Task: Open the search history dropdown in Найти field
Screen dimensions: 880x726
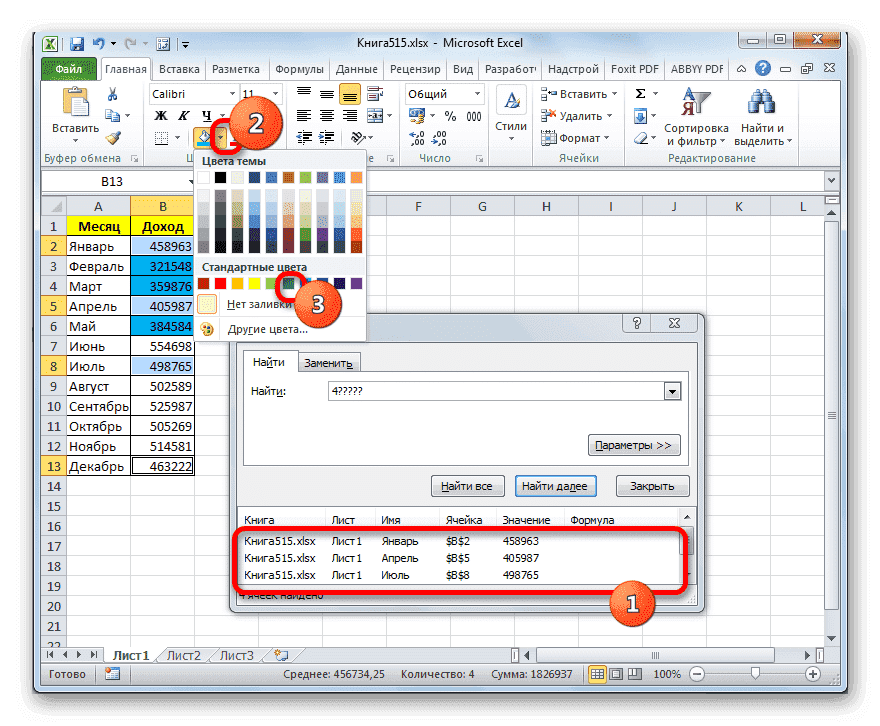Action: point(672,391)
